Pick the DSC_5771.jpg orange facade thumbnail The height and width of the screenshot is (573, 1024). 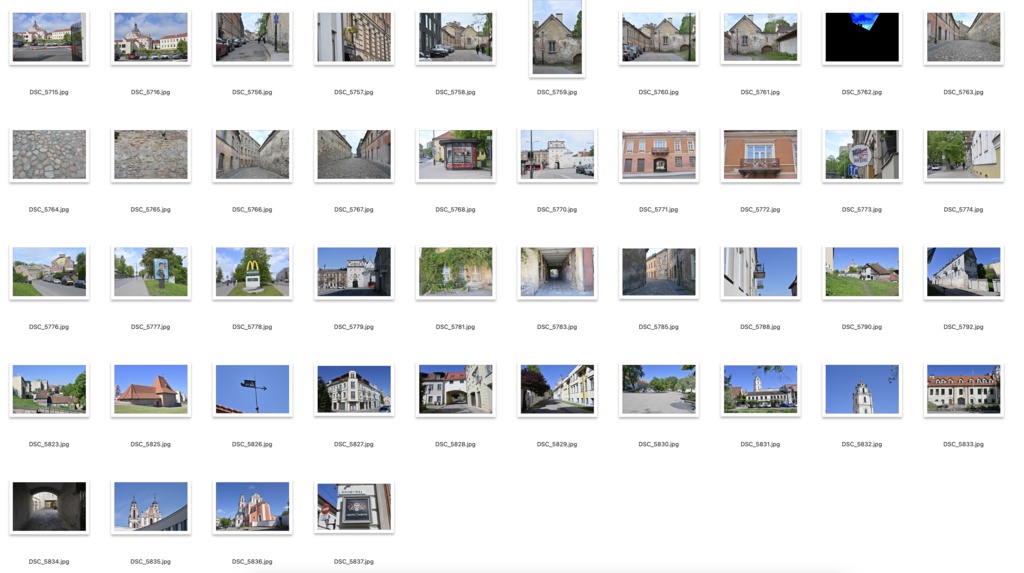click(x=658, y=155)
